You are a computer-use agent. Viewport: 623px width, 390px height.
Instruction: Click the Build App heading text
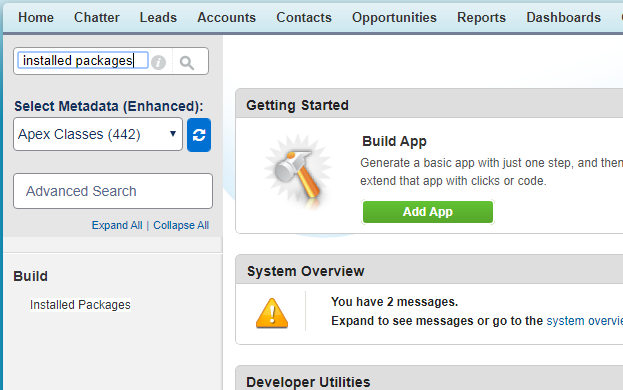click(394, 141)
